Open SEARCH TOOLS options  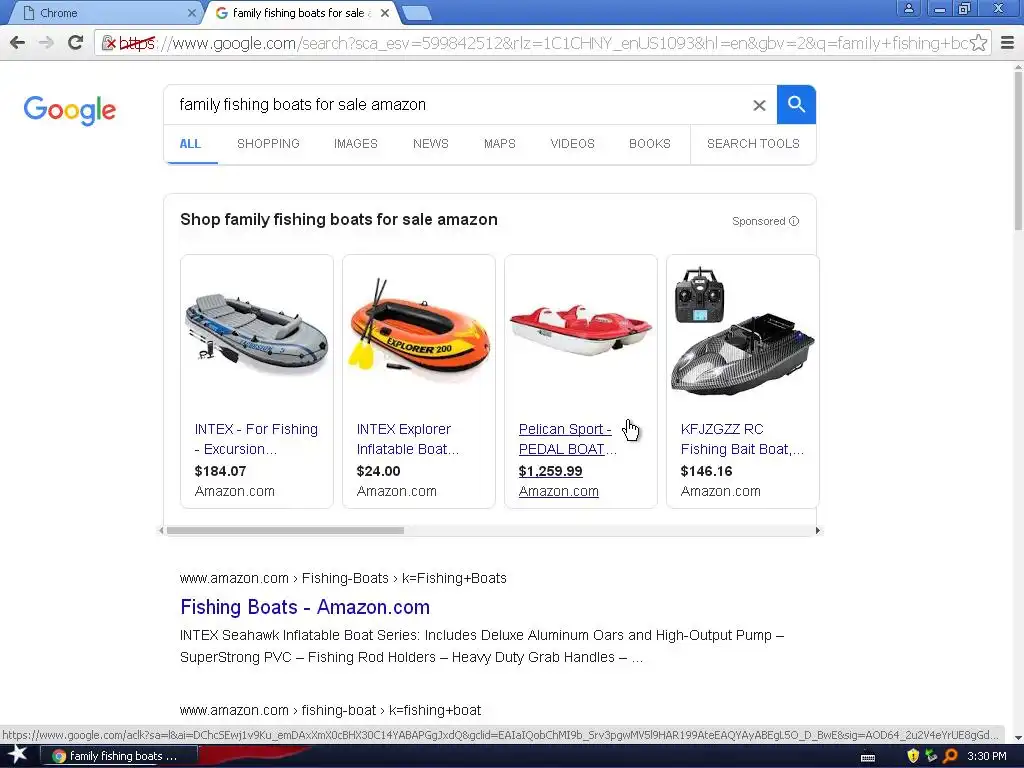pos(753,144)
